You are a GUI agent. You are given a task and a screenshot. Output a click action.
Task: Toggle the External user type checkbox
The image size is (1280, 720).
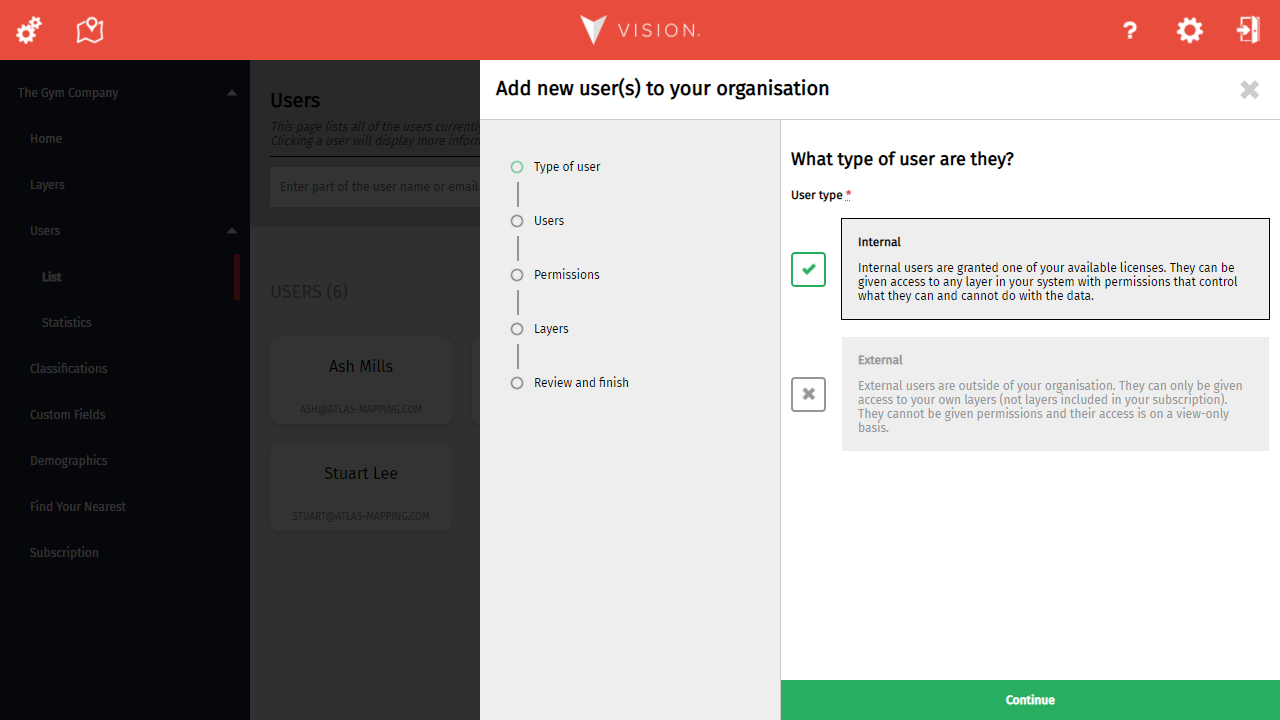click(x=808, y=394)
